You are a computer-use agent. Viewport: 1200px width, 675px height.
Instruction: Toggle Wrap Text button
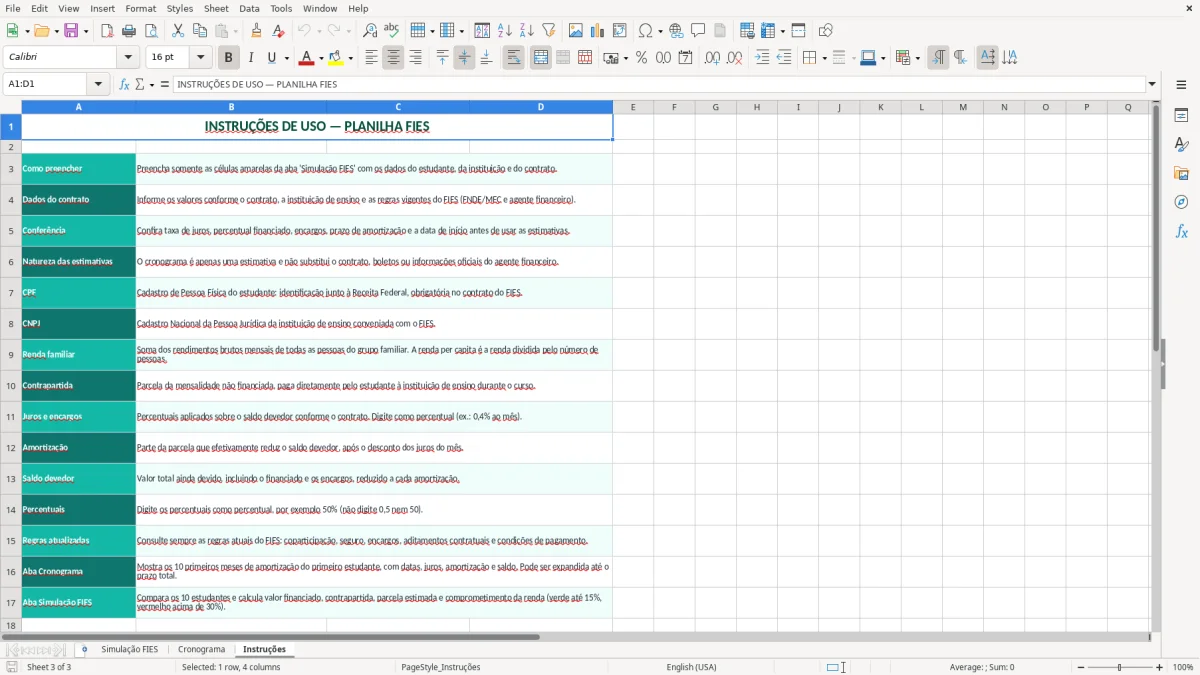tap(513, 58)
